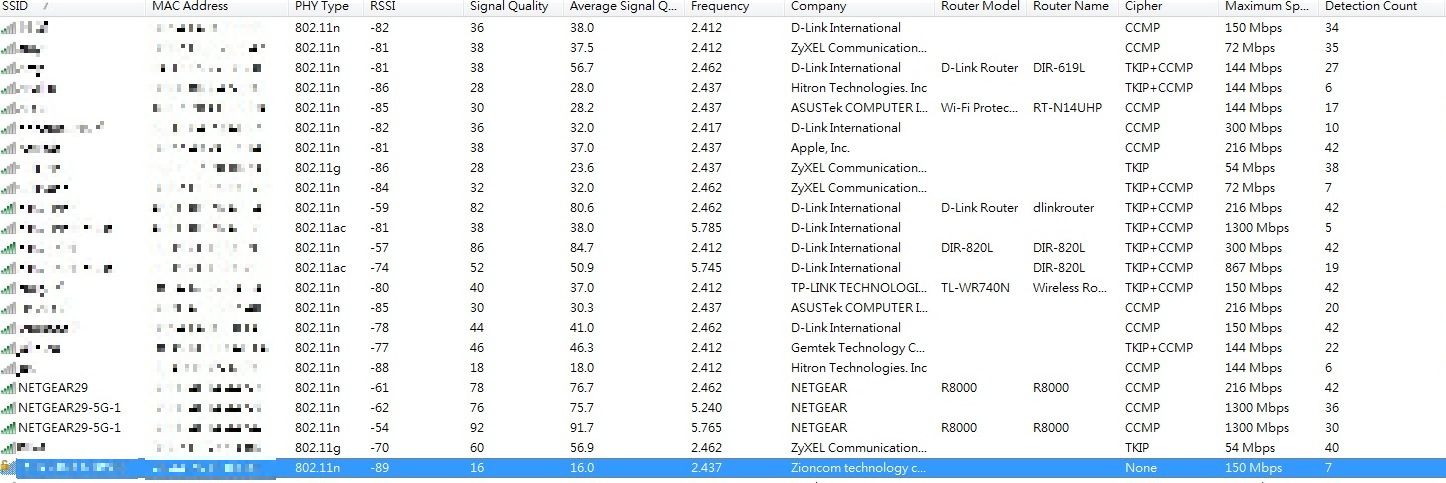Click the dlinkrouter router name cell
Image resolution: width=1446 pixels, height=483 pixels.
coord(1063,208)
